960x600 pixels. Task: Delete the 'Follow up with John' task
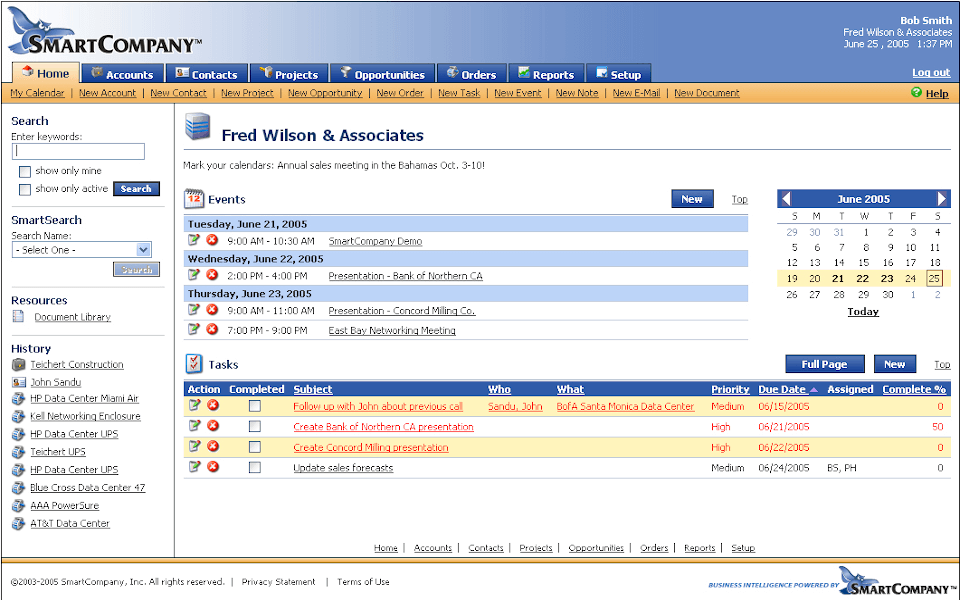coord(212,405)
